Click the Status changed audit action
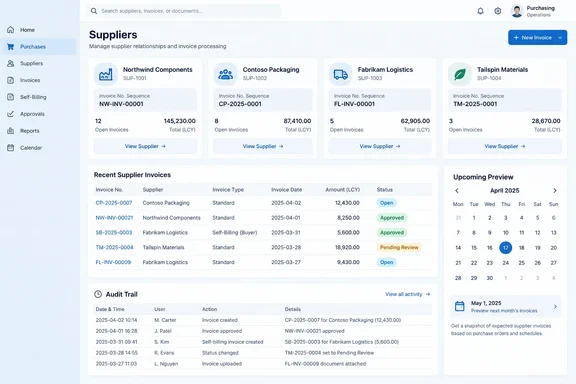 point(220,353)
